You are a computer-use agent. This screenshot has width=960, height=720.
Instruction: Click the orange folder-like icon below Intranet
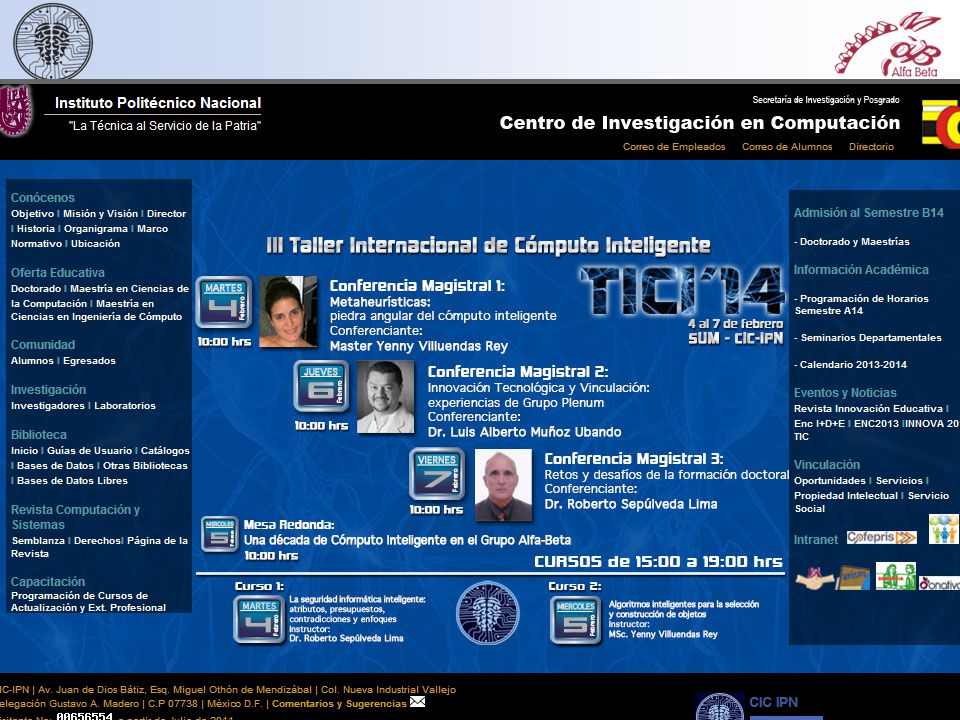853,578
